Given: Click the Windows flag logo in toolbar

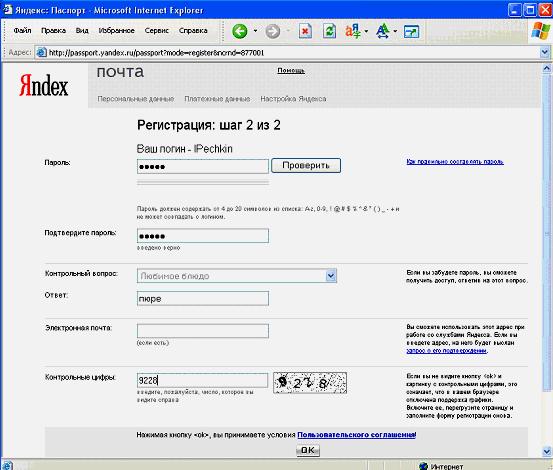Looking at the screenshot, I should (x=541, y=31).
